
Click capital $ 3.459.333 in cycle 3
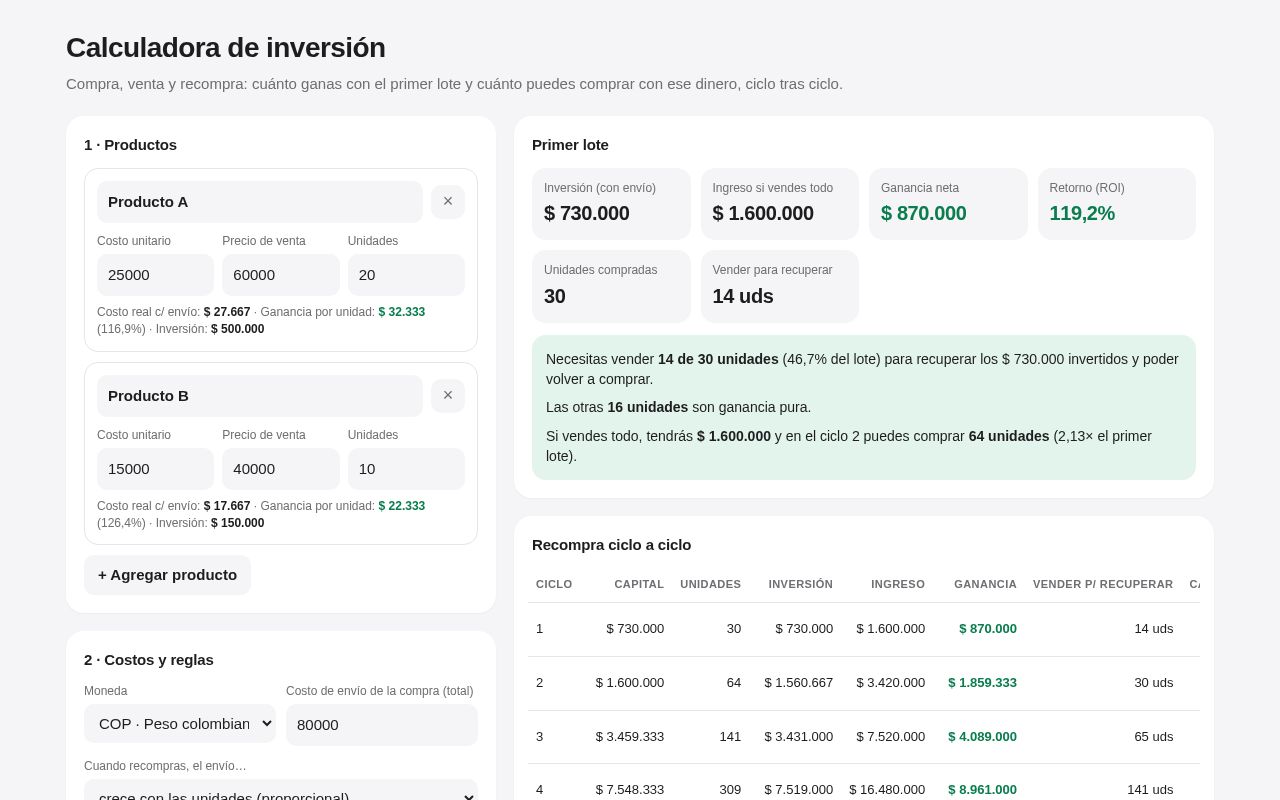pos(630,737)
